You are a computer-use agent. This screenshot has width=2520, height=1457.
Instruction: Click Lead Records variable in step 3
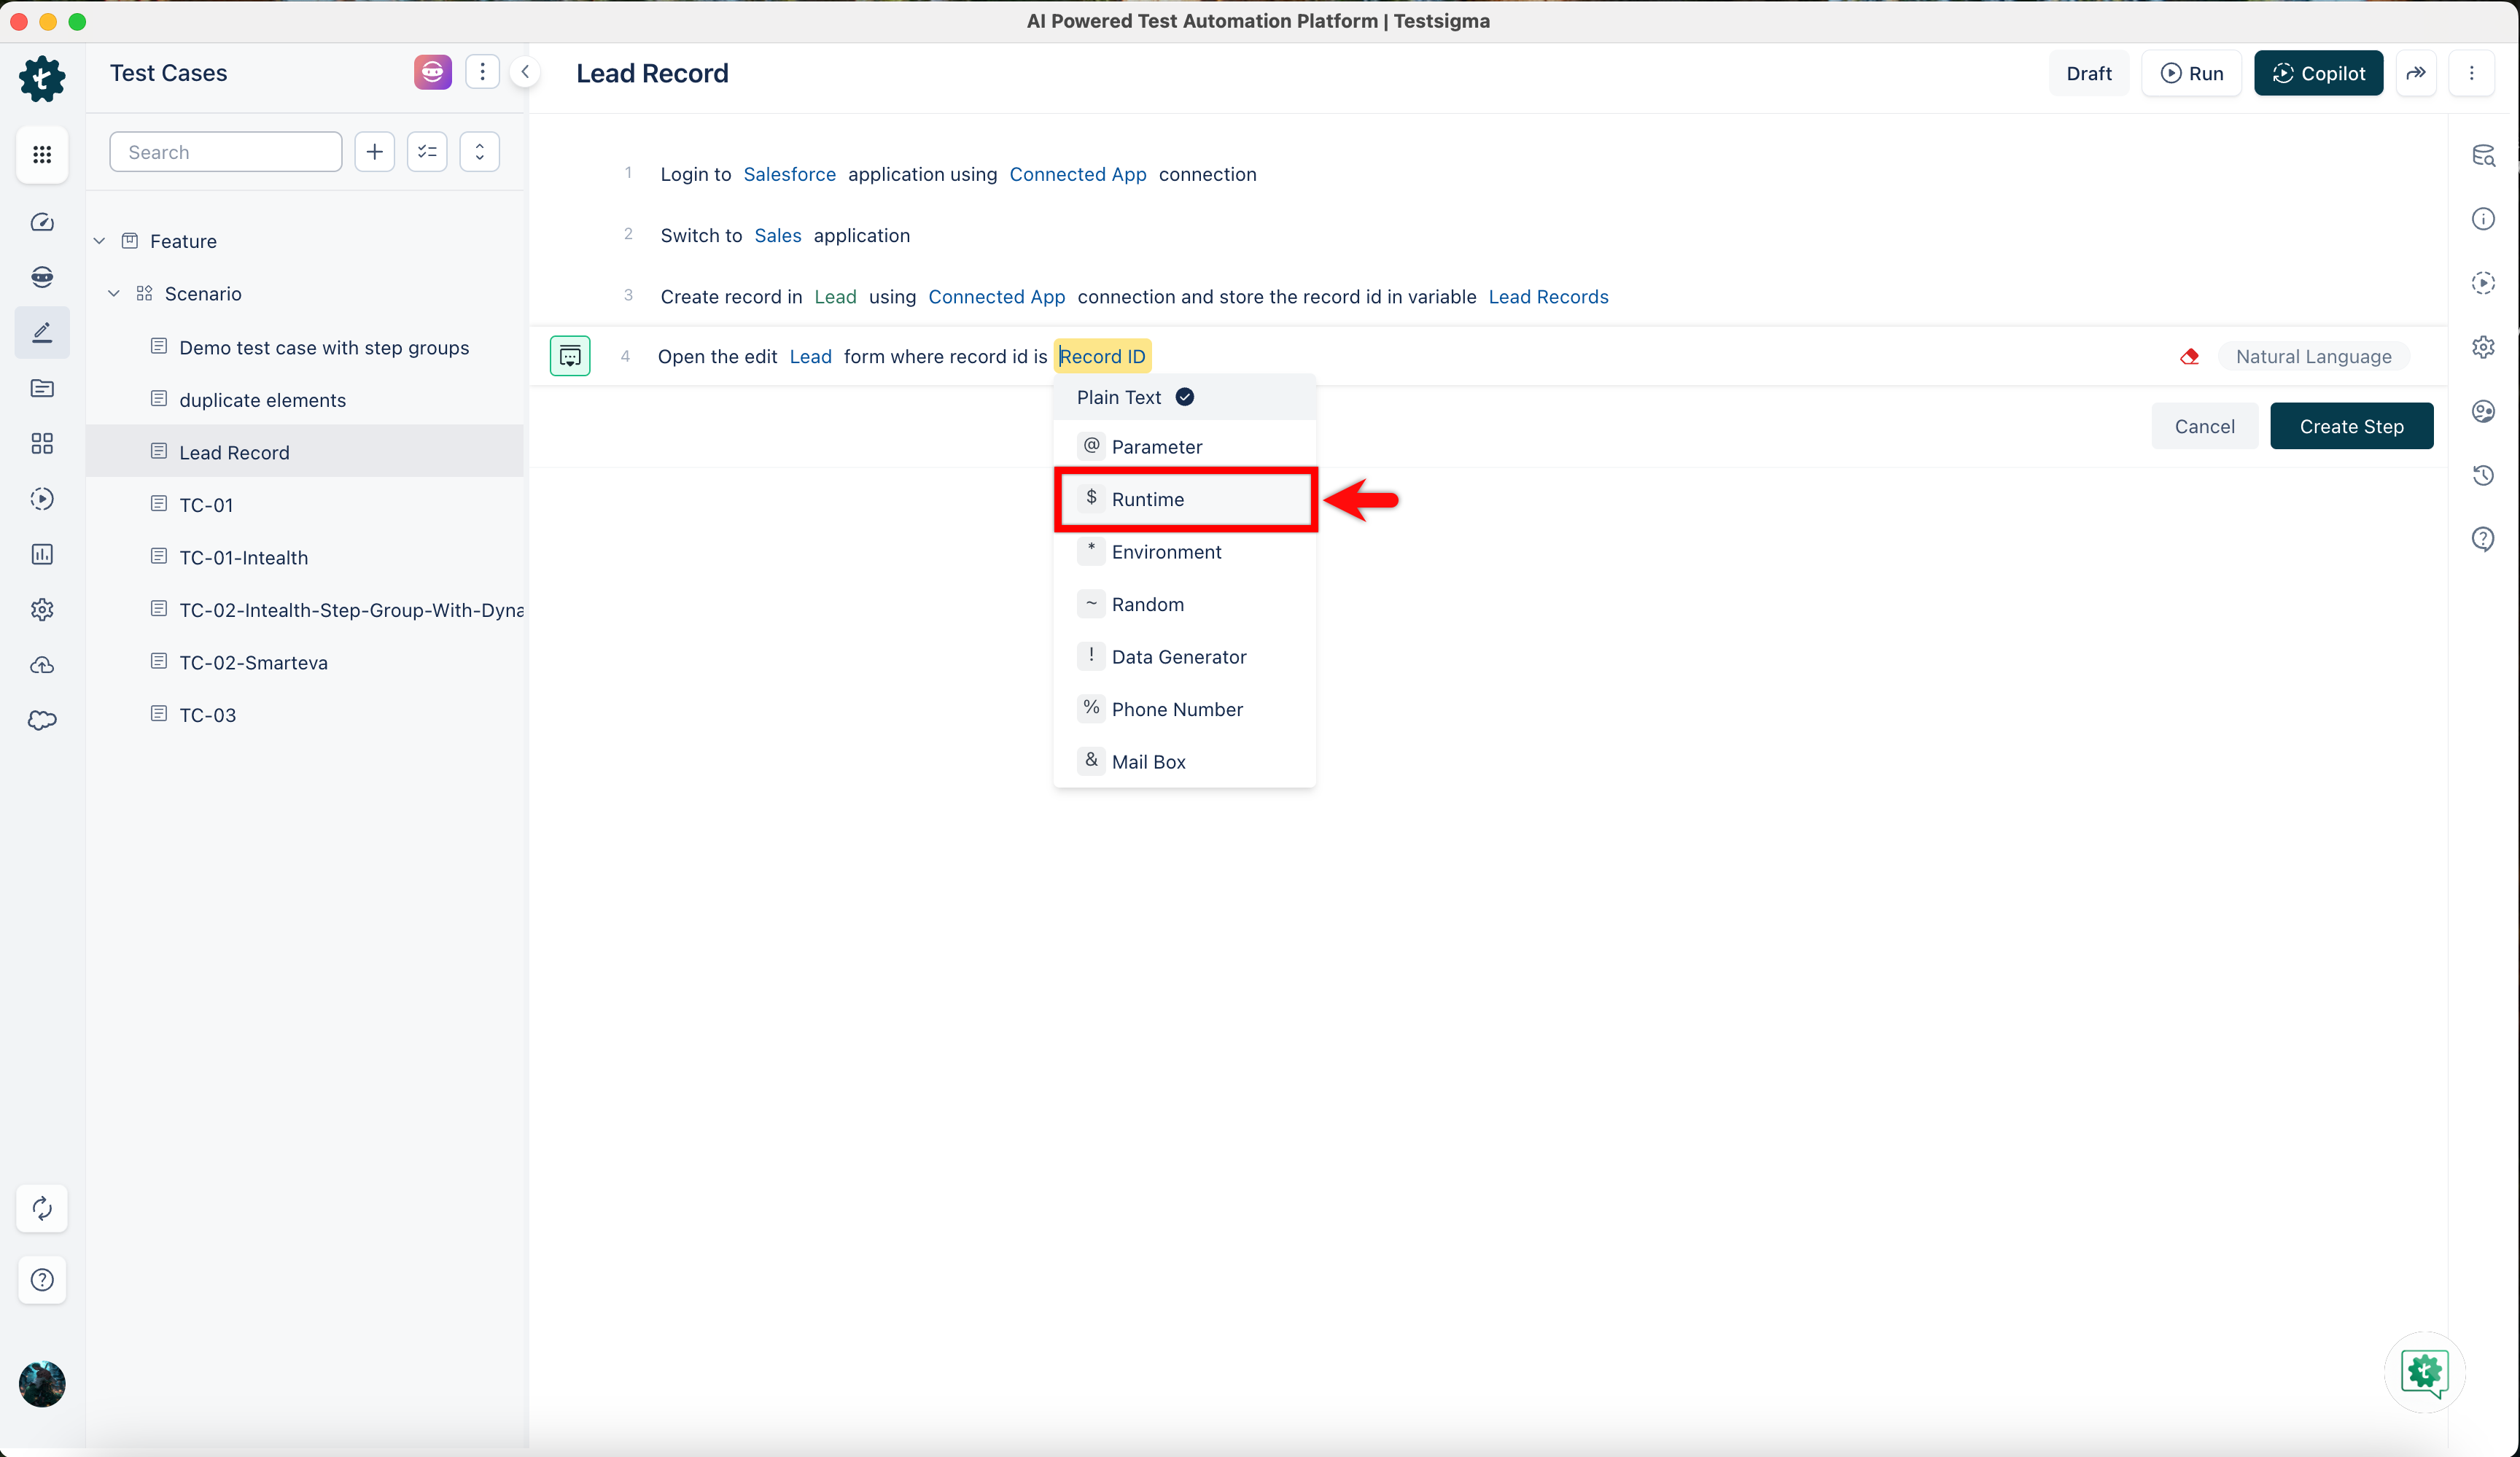click(1548, 297)
